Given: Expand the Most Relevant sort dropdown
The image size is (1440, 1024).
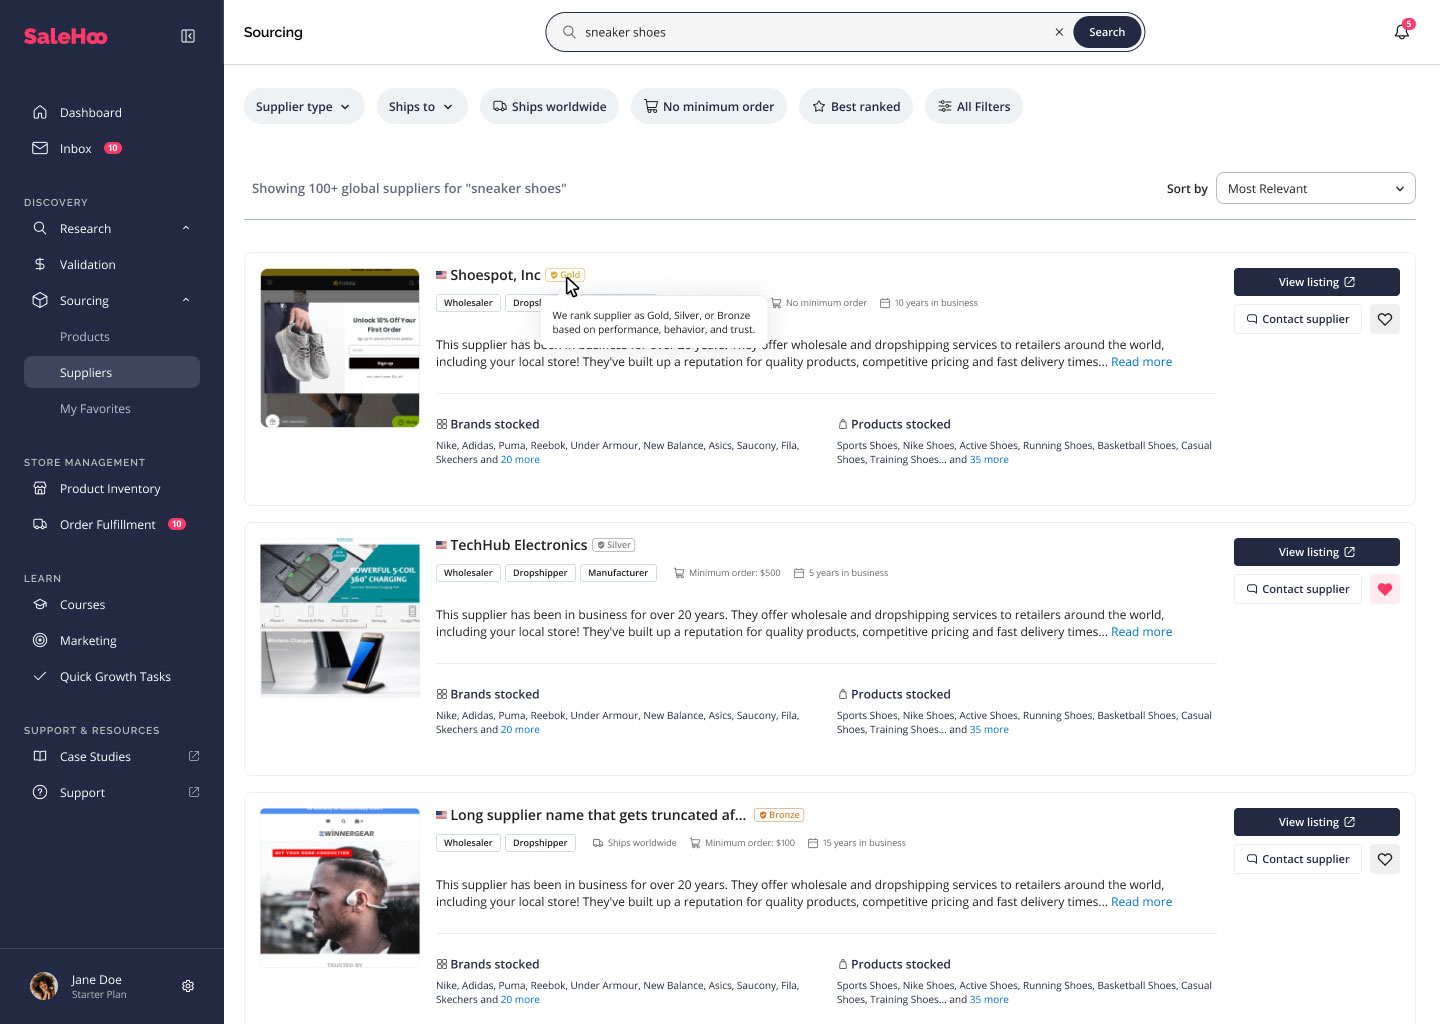Looking at the screenshot, I should pos(1315,189).
